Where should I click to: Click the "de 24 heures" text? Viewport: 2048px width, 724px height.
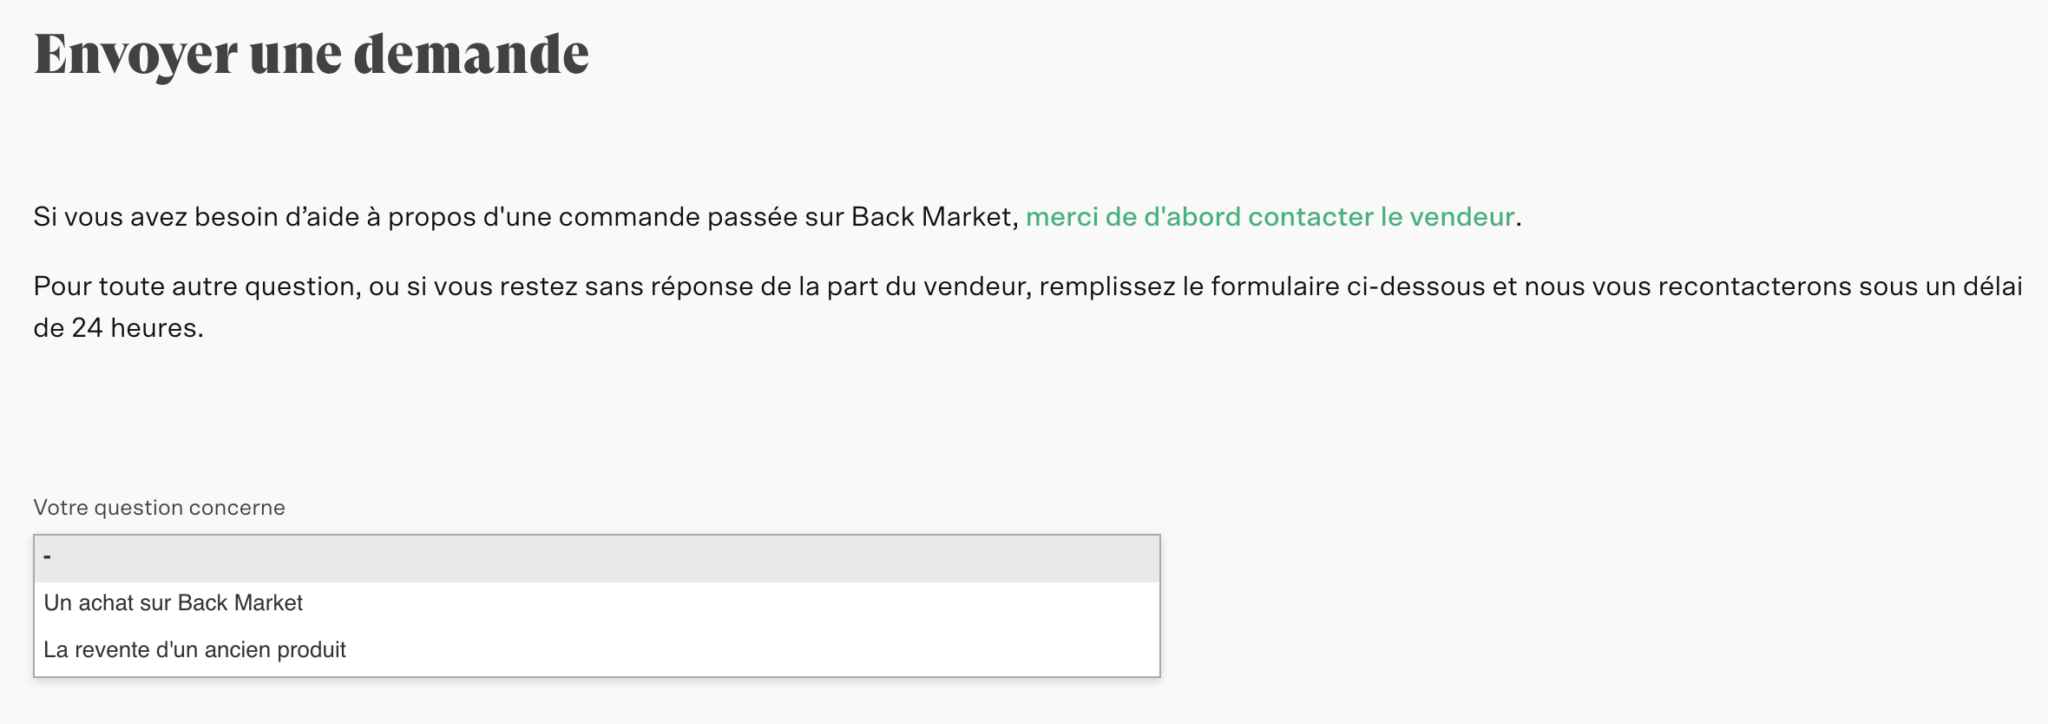[x=117, y=328]
